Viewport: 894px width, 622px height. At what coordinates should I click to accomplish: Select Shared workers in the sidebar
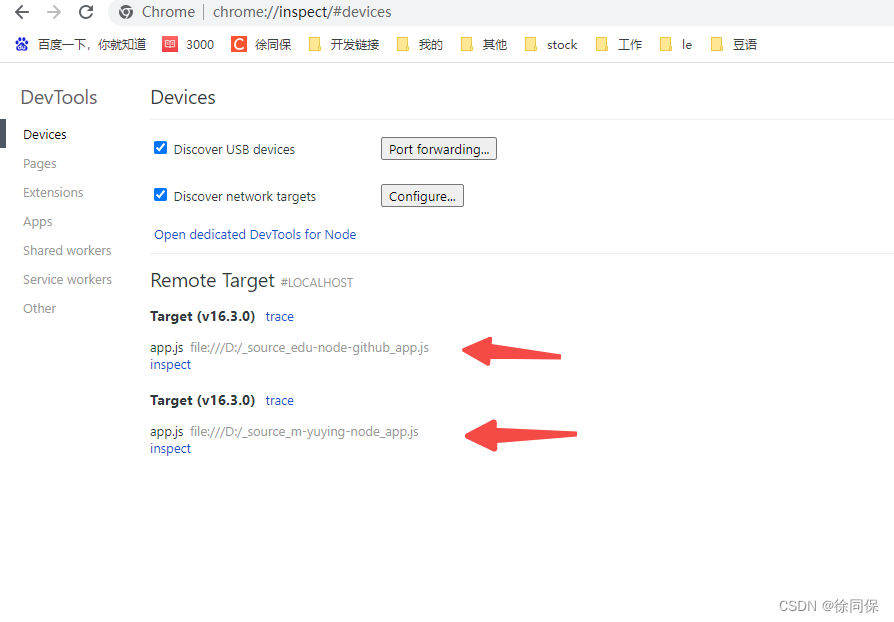(x=67, y=251)
